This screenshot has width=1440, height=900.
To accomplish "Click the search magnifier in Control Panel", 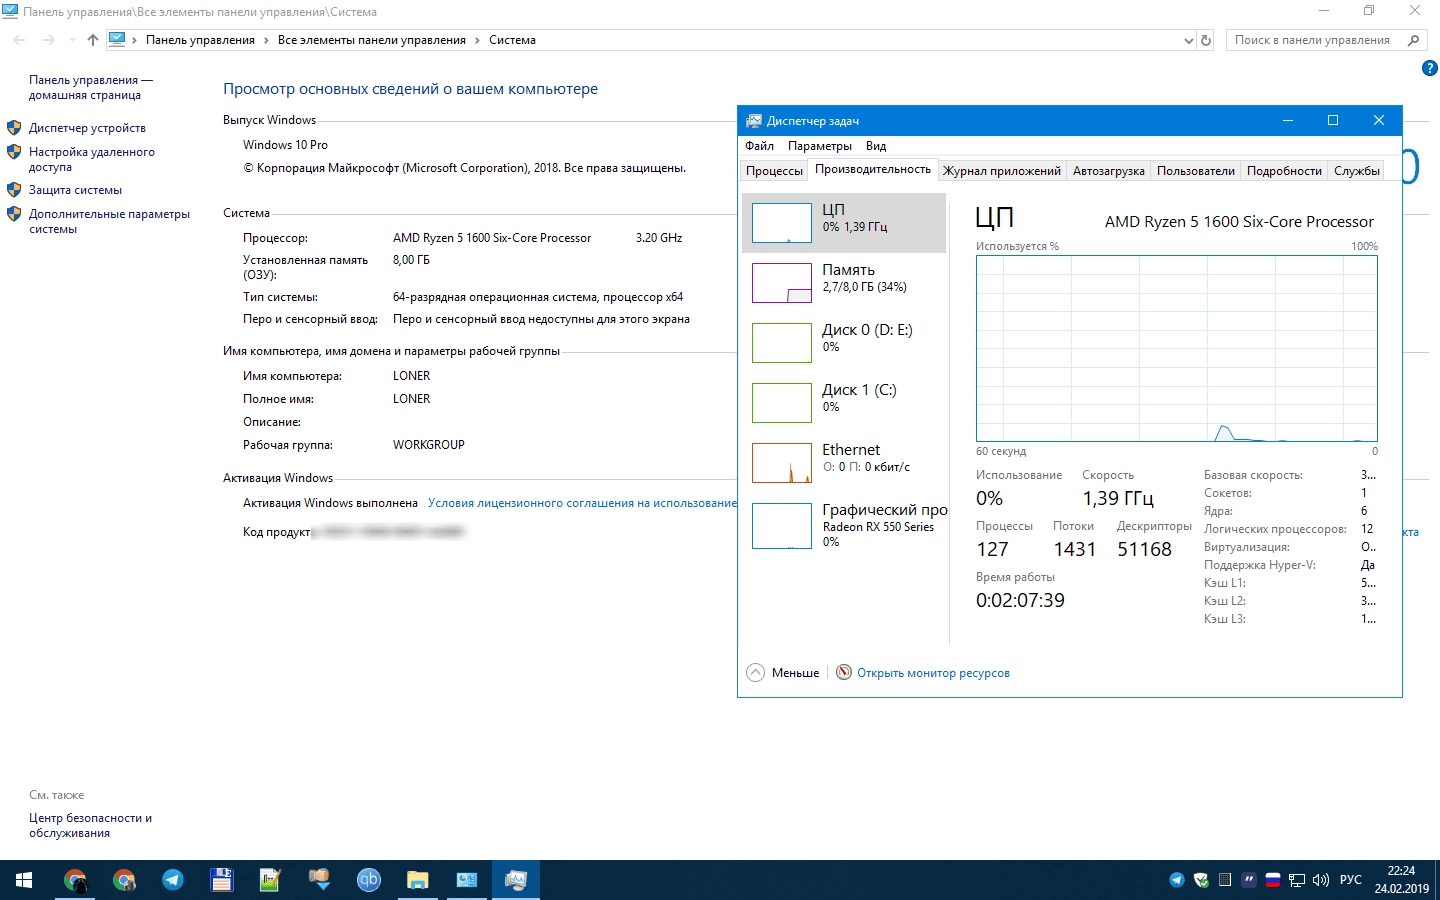I will (x=1413, y=40).
